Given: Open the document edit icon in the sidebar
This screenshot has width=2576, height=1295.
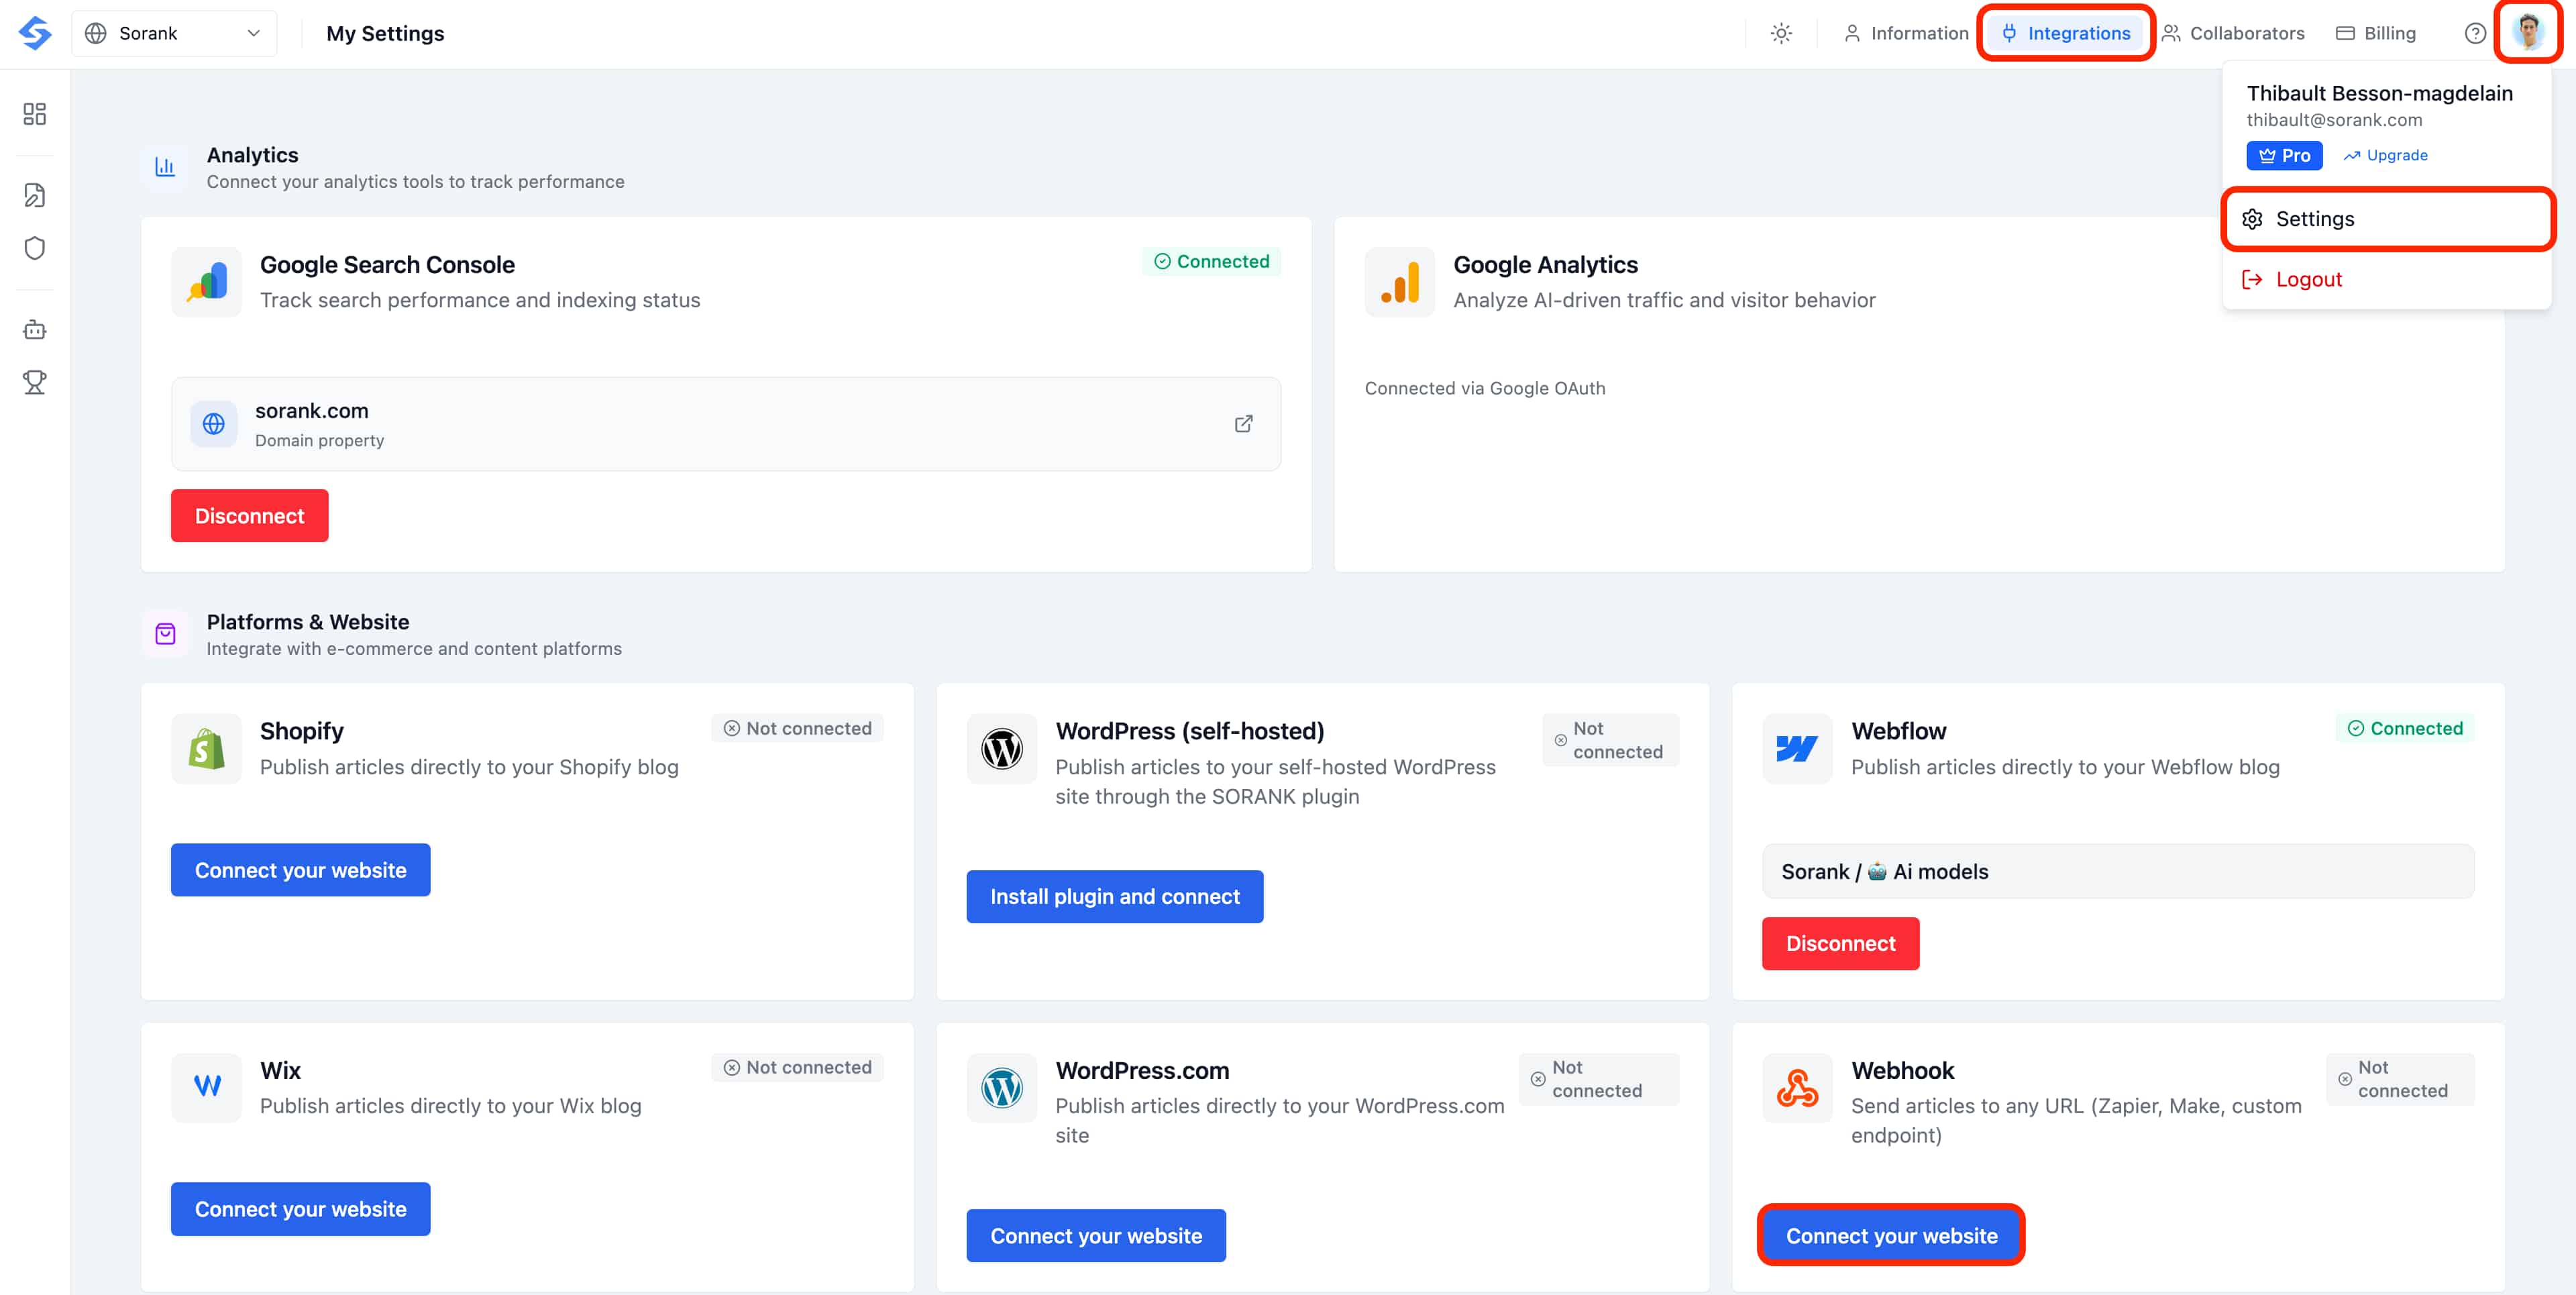Looking at the screenshot, I should coord(35,195).
